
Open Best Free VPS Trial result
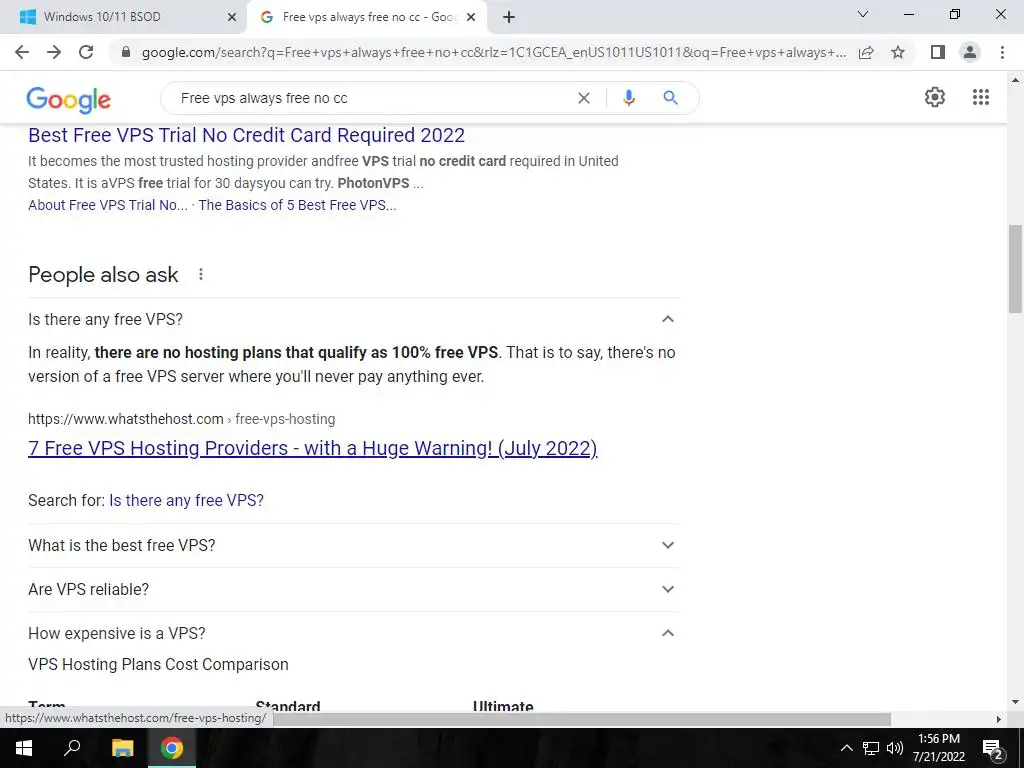[246, 135]
